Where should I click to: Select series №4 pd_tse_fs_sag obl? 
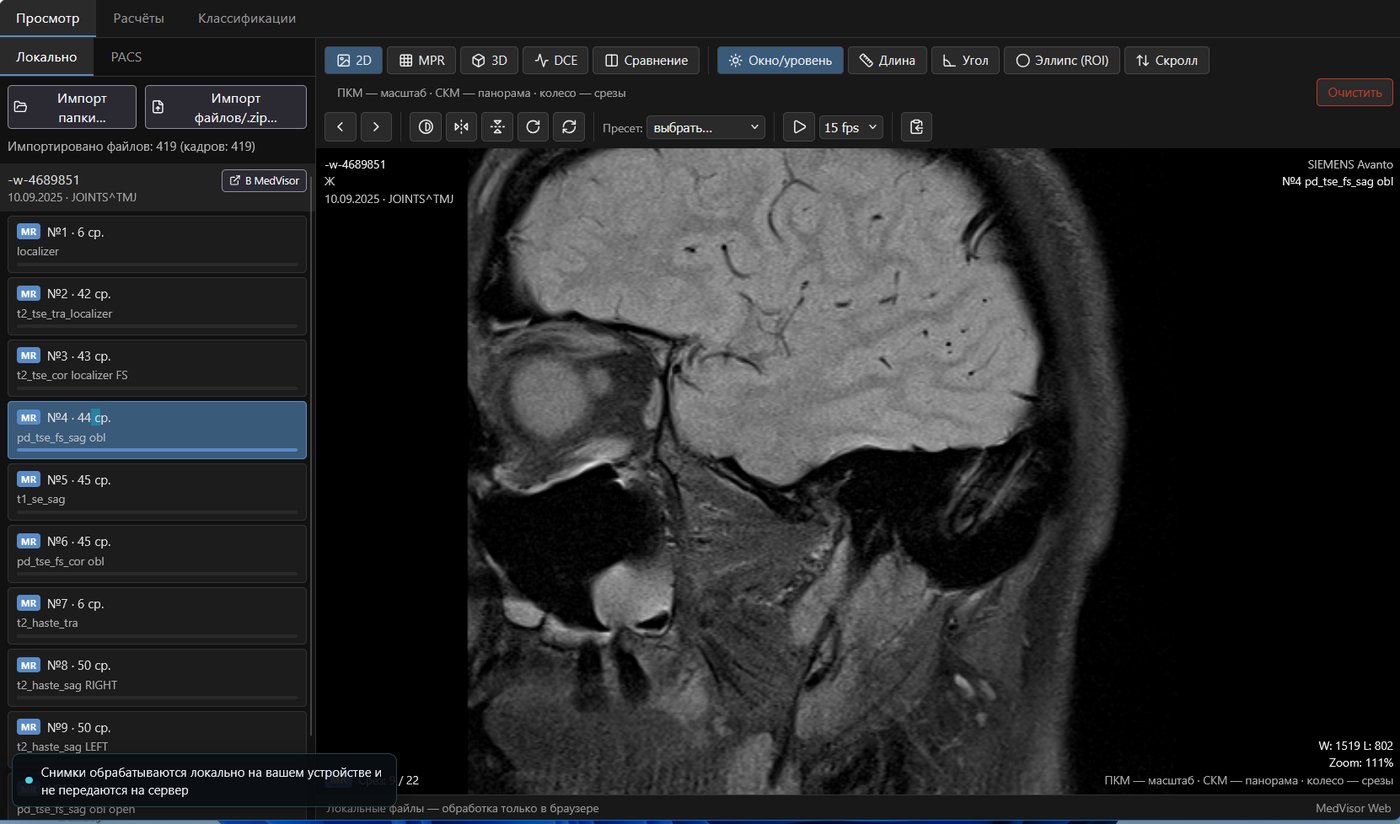click(157, 430)
